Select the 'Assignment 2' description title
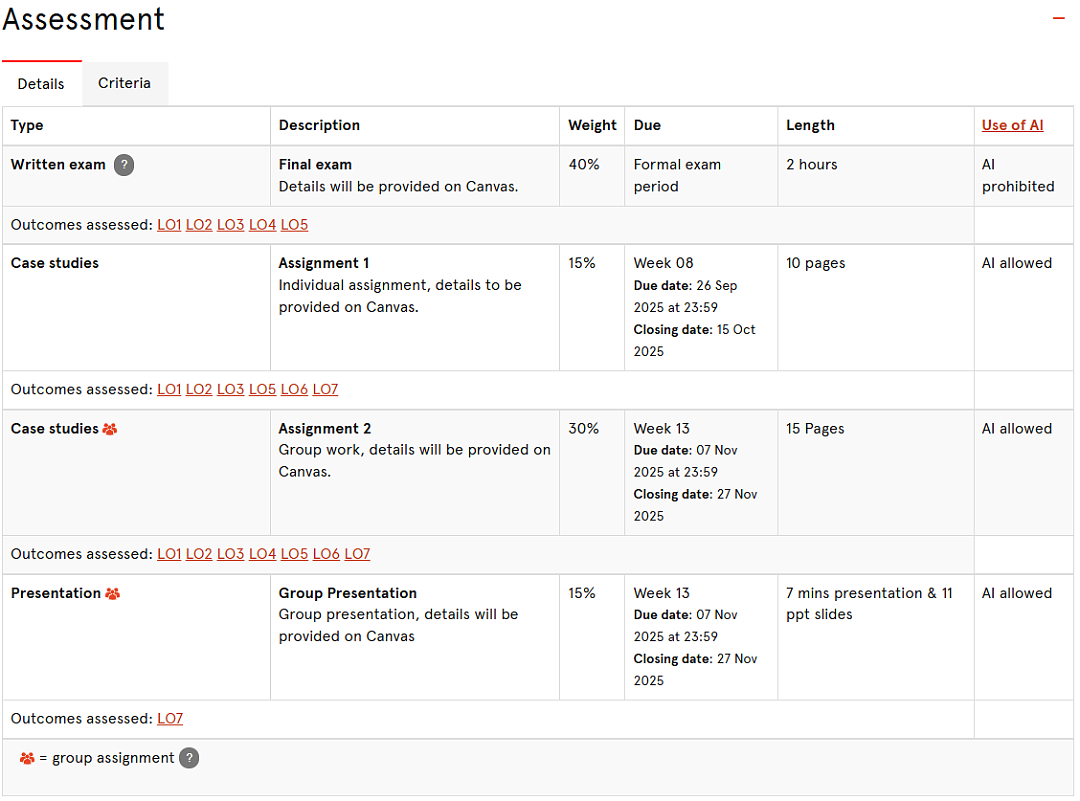This screenshot has width=1080, height=801. click(325, 429)
